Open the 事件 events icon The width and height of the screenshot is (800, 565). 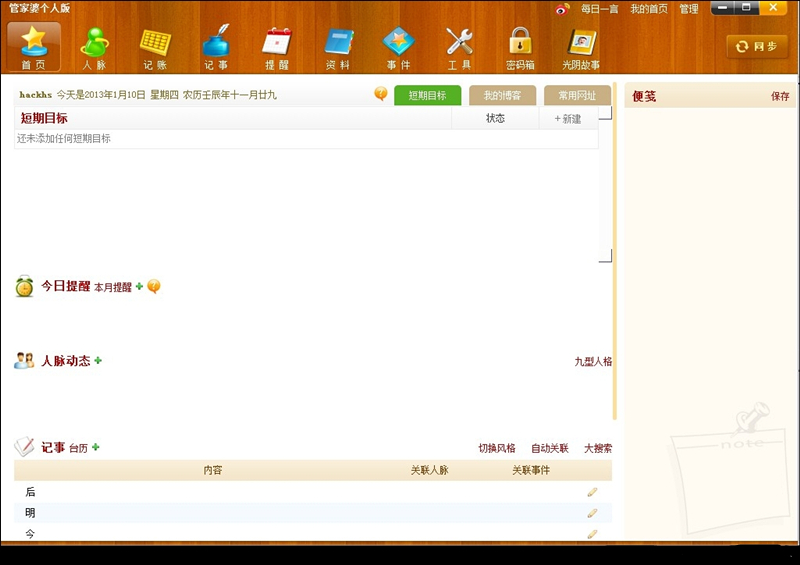click(398, 47)
